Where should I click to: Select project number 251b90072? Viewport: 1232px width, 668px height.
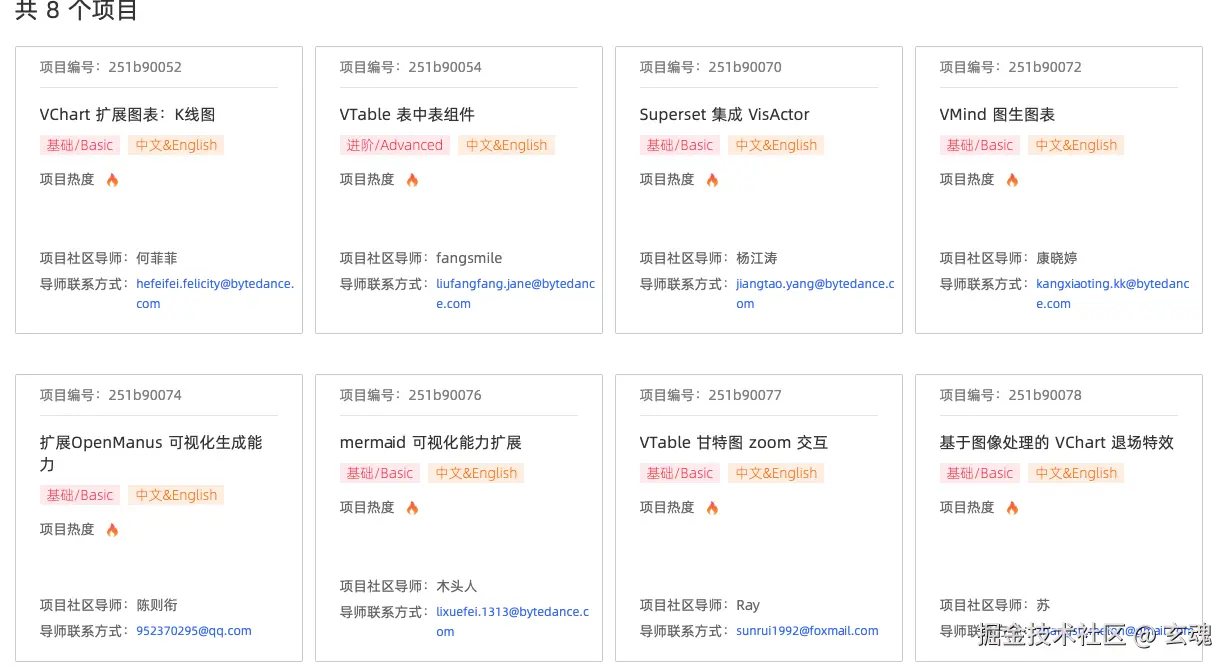coord(1045,67)
